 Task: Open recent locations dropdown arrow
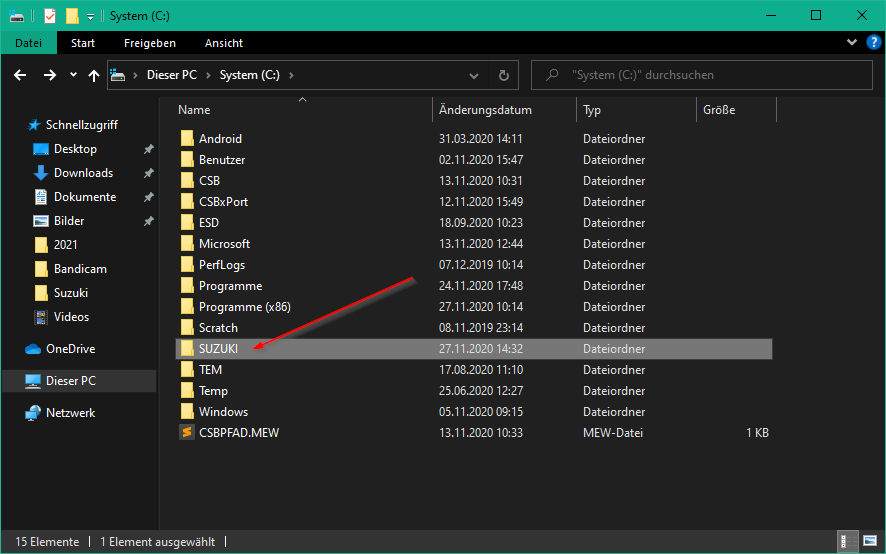73,75
